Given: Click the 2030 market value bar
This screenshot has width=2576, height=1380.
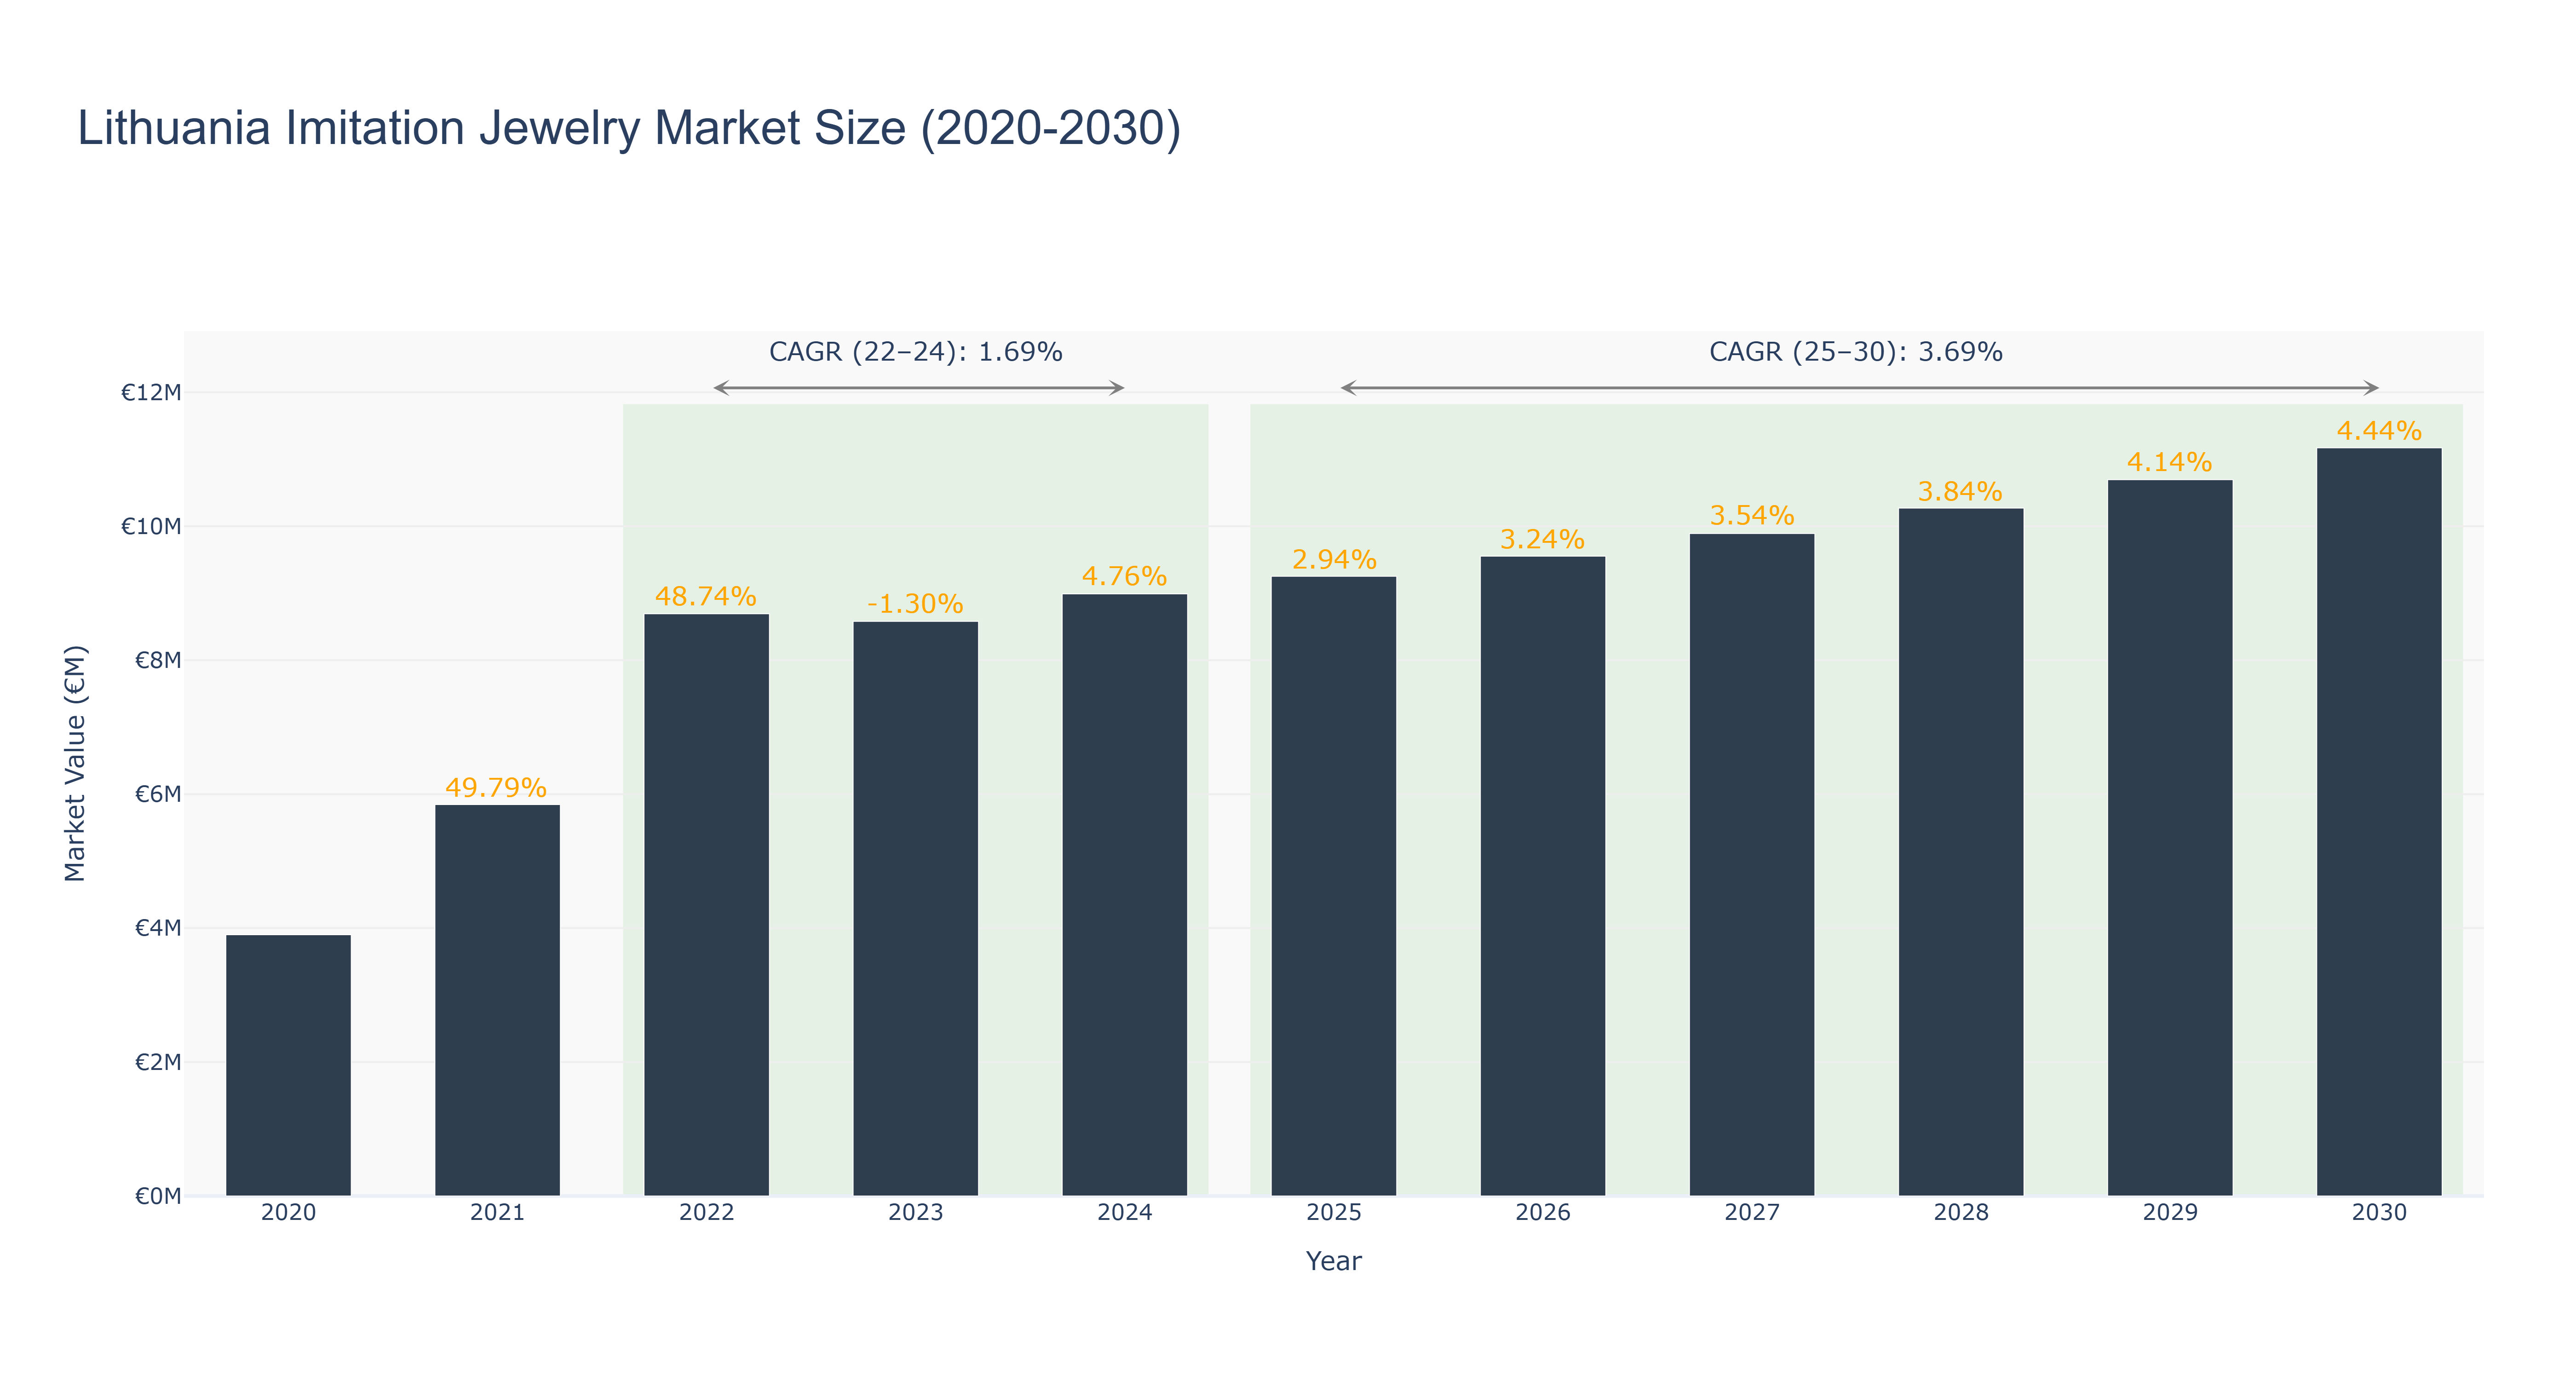Looking at the screenshot, I should tap(2378, 822).
